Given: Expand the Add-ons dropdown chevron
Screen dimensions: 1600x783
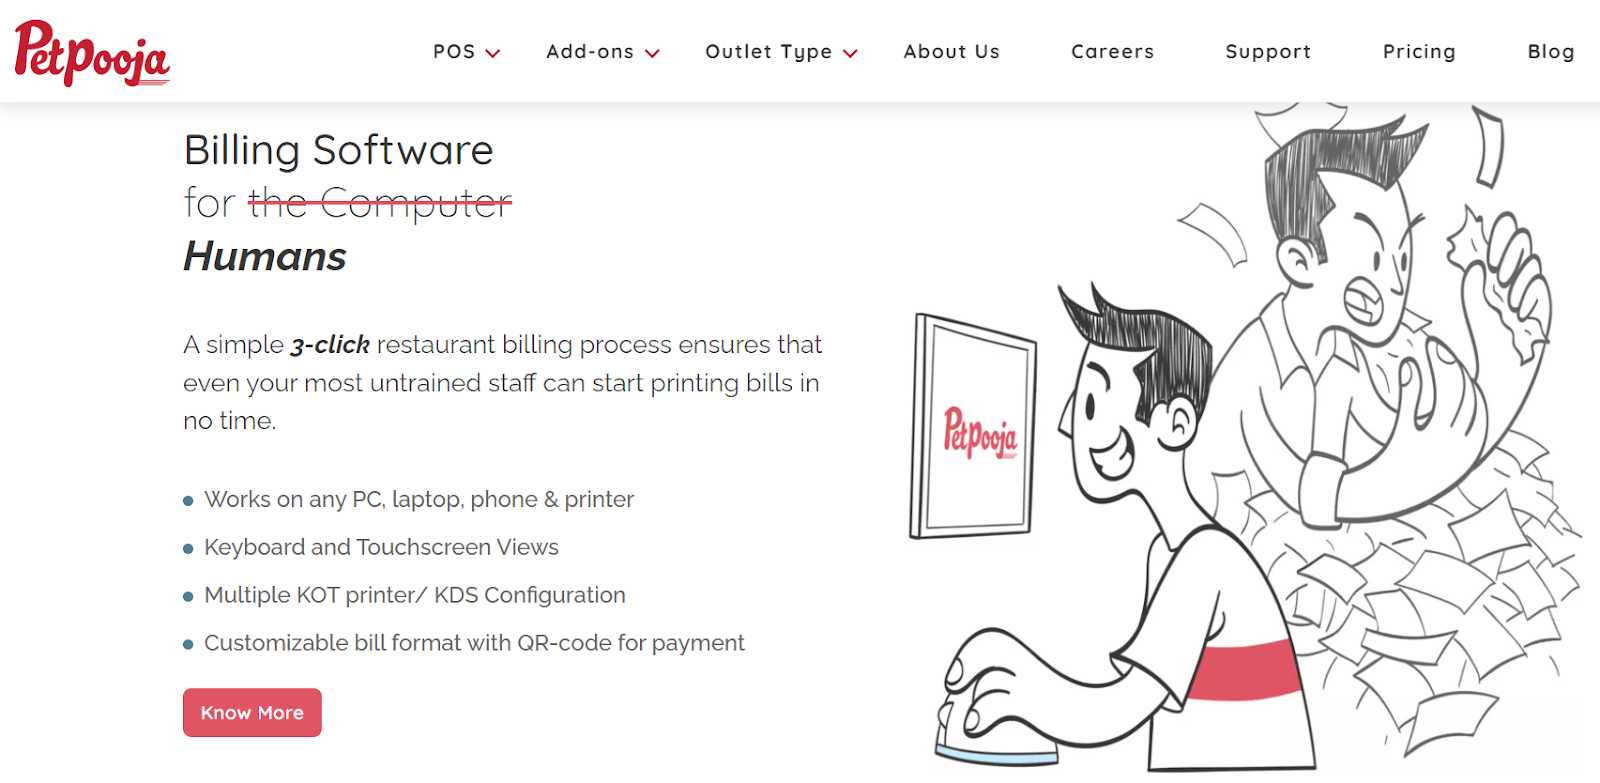Looking at the screenshot, I should click(652, 54).
